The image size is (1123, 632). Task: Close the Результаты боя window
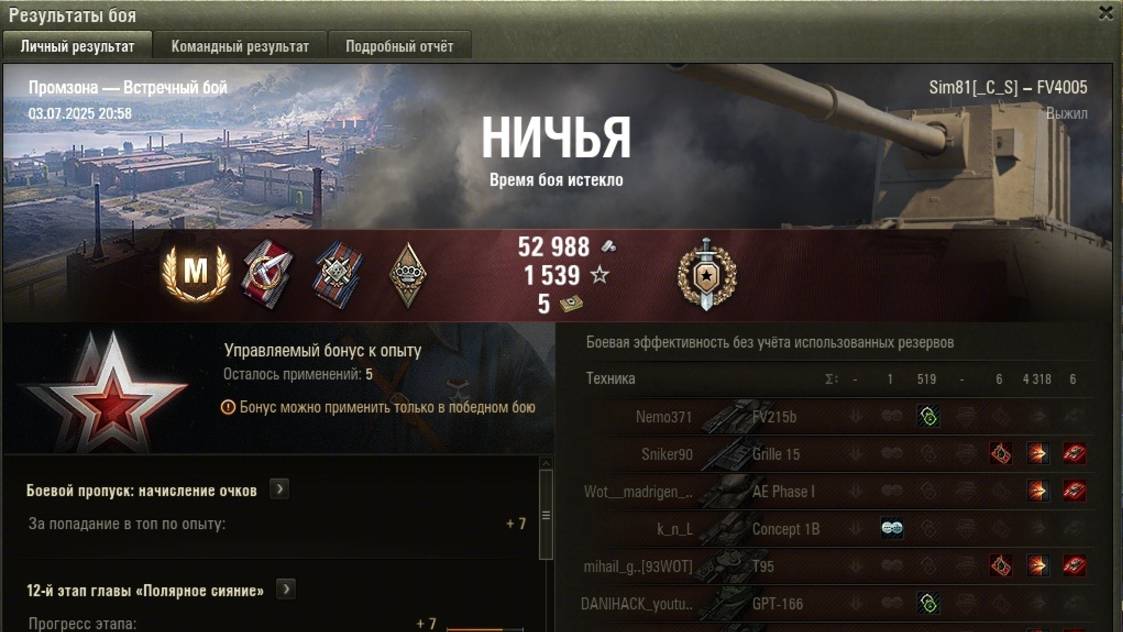(1106, 13)
